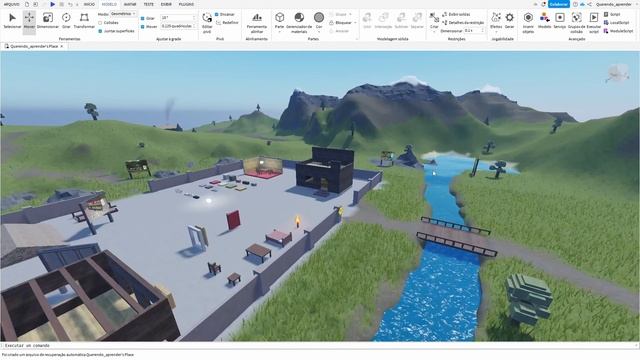640x360 pixels.
Task: Switch to the INÍCIO tab
Action: pyautogui.click(x=89, y=4)
